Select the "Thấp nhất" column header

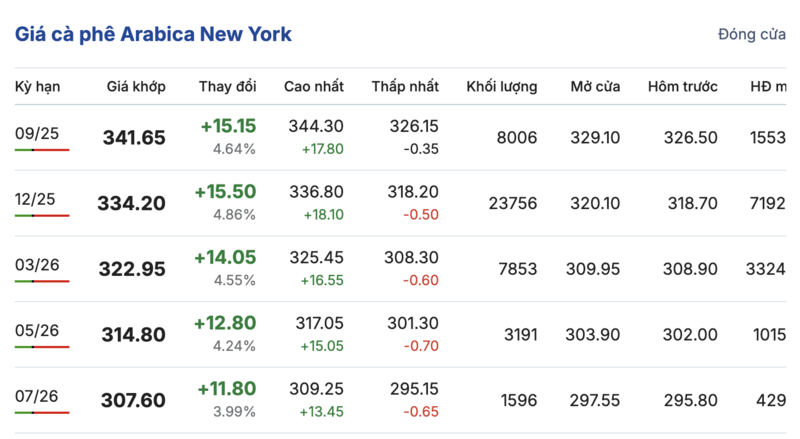tap(405, 87)
